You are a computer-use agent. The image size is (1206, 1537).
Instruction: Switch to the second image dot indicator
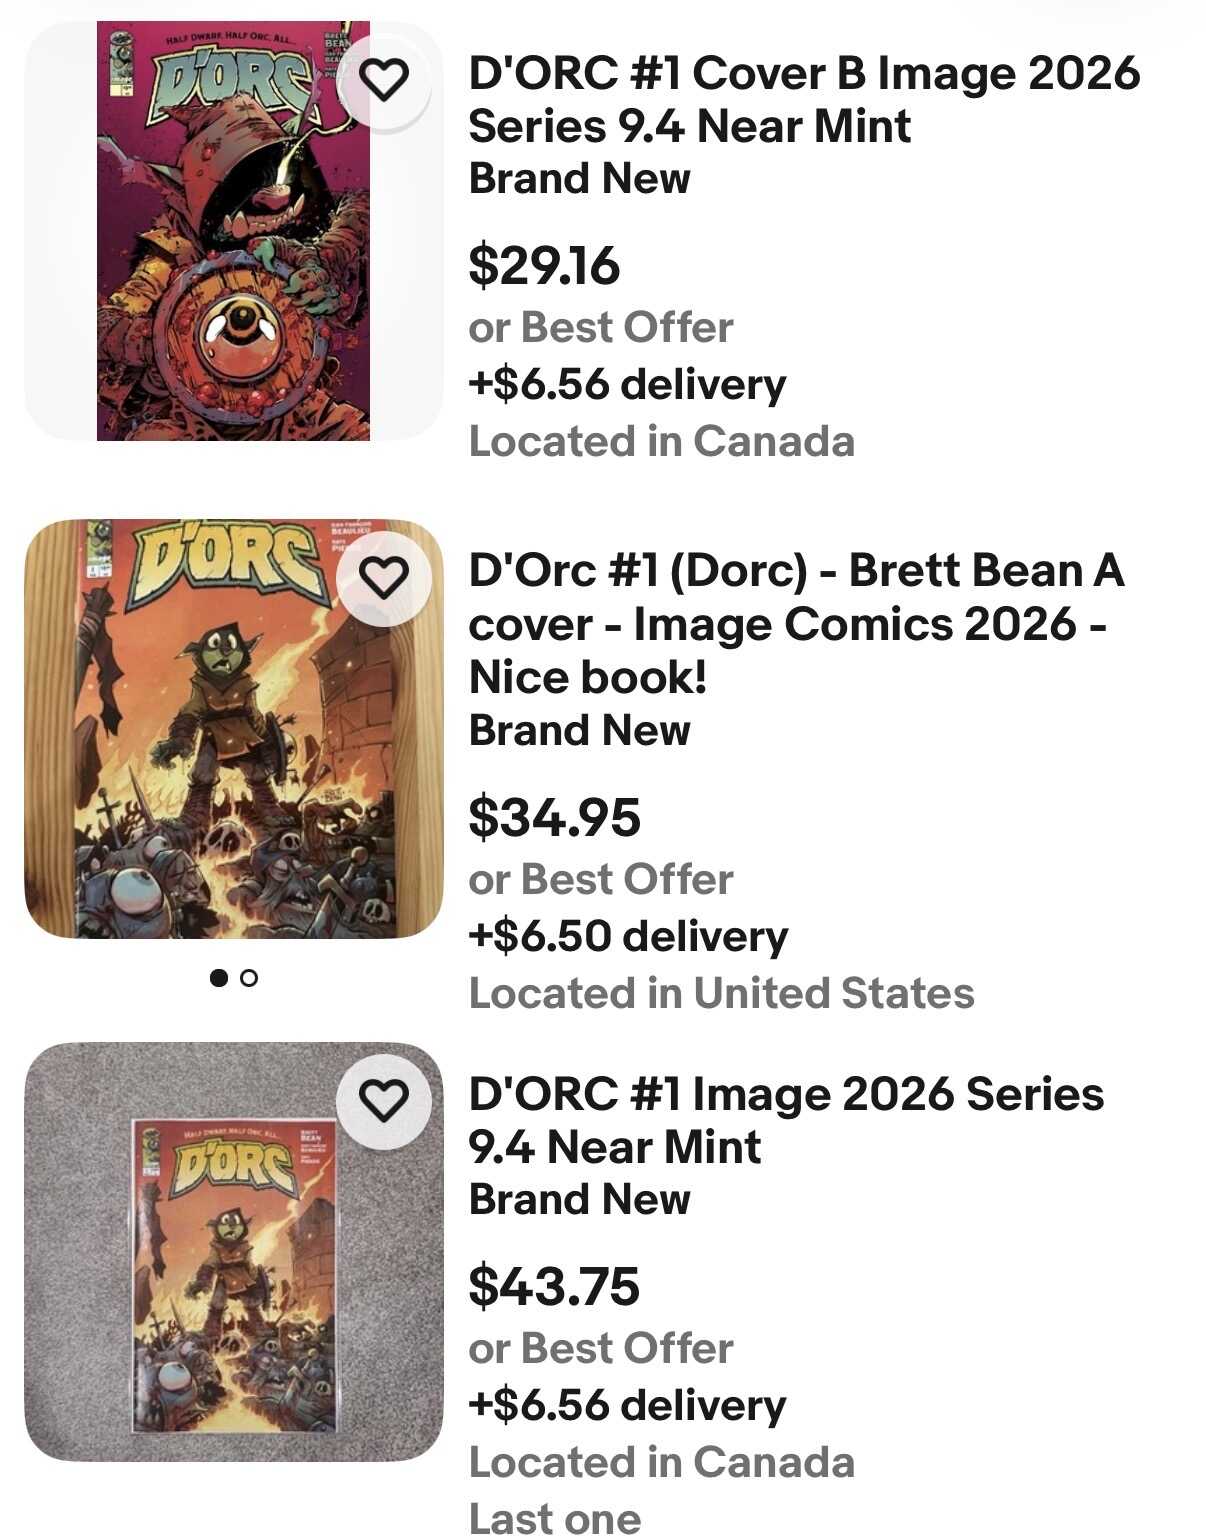(250, 978)
